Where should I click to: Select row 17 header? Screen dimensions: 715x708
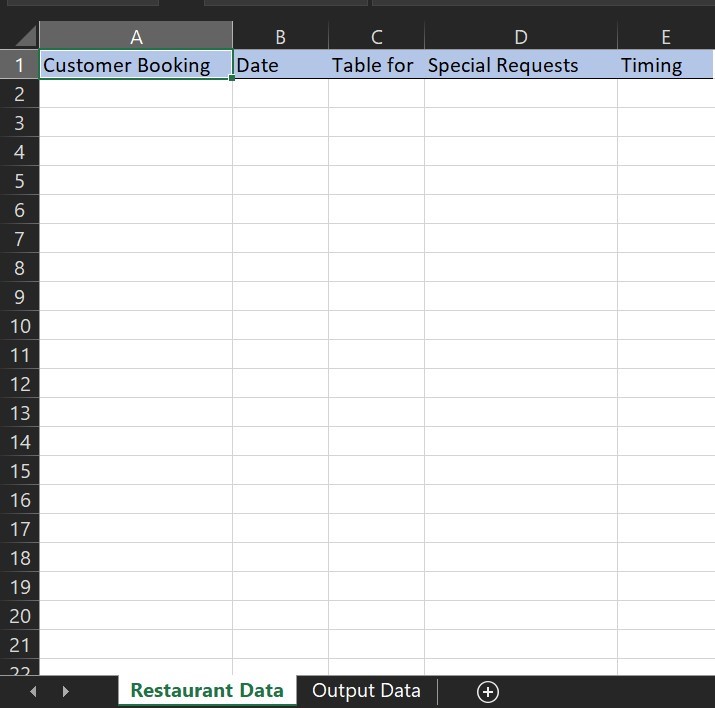19,528
